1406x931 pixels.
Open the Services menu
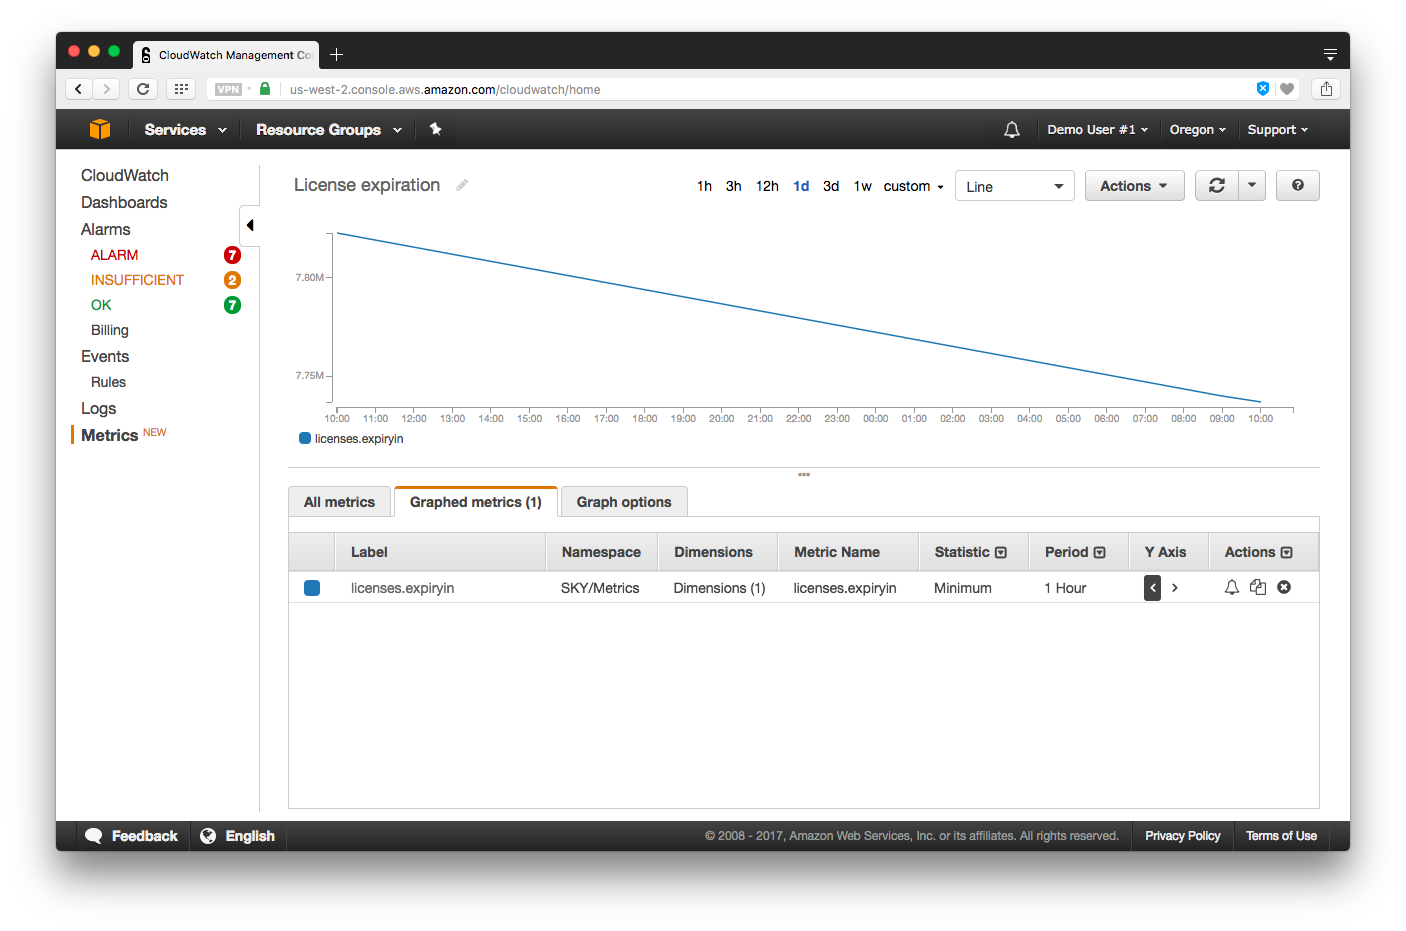185,130
